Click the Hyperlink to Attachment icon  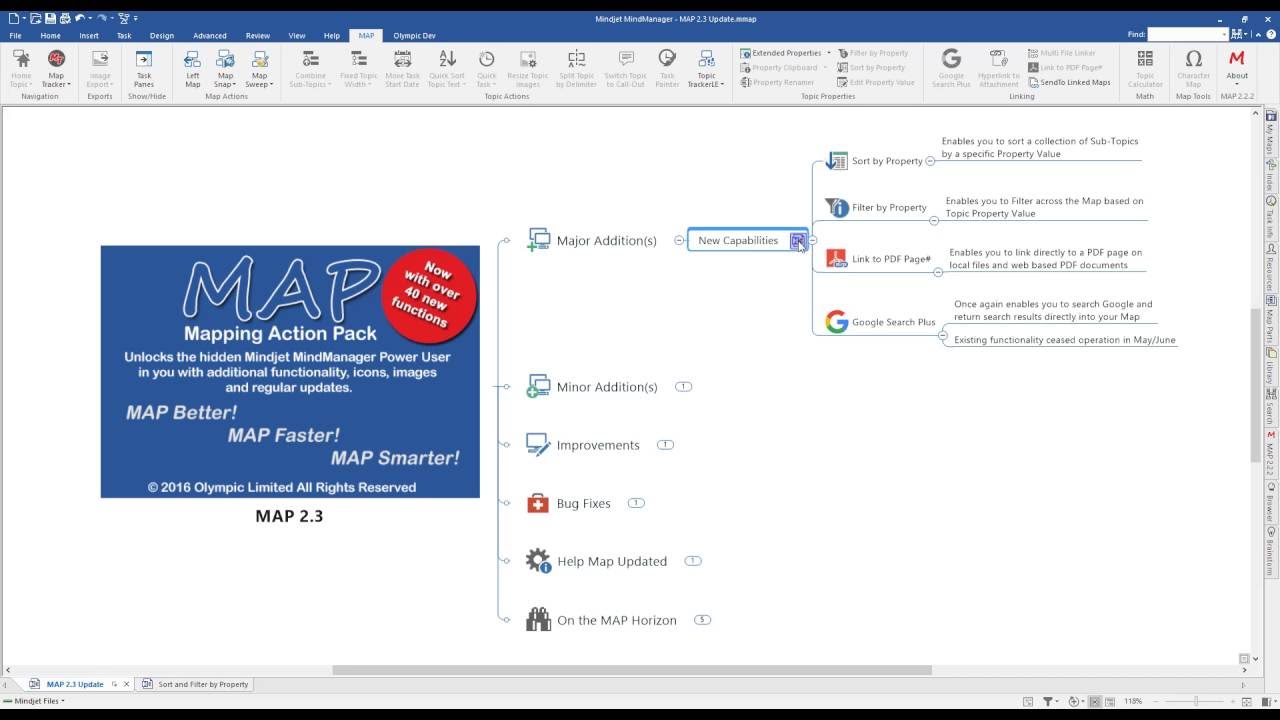(x=998, y=59)
